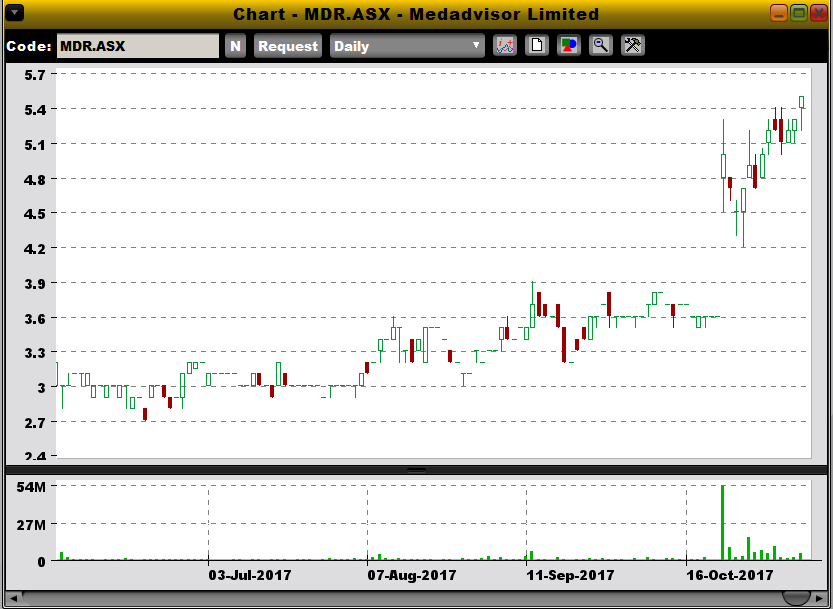This screenshot has height=609, width=833.
Task: Click the Code: label
Action: pos(29,46)
